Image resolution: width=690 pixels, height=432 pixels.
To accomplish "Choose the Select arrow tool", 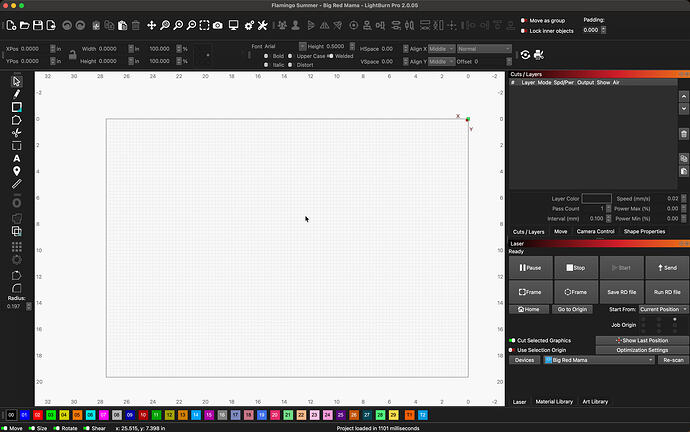I will pos(17,82).
